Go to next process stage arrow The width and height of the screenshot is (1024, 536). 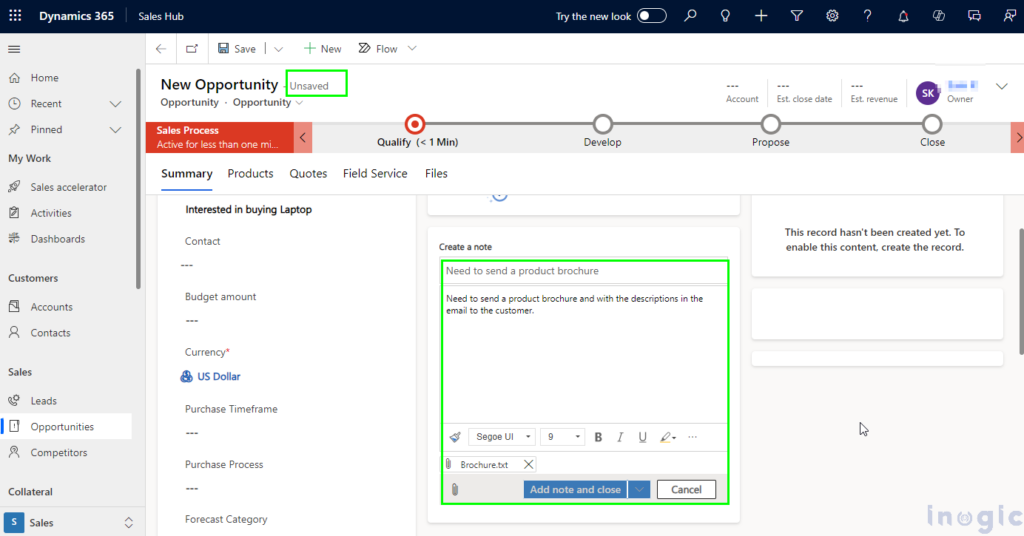[1017, 138]
